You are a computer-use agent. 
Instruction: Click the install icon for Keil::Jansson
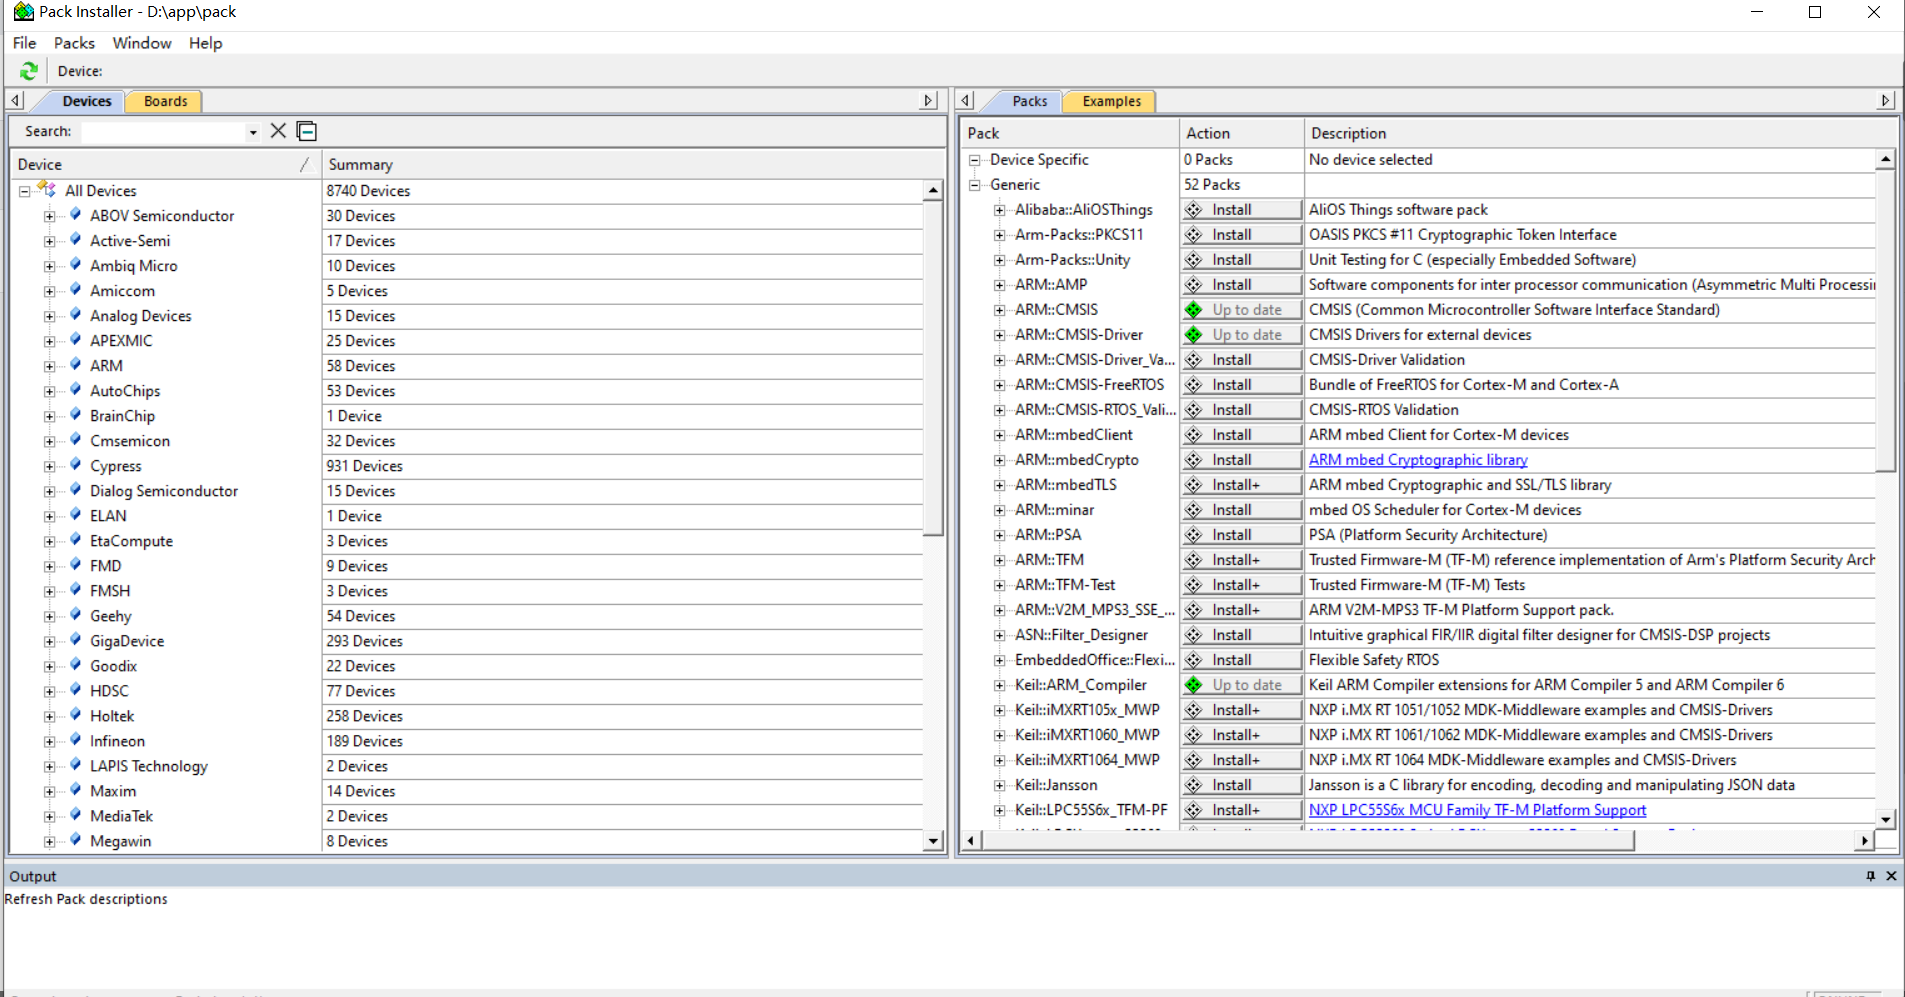click(x=1194, y=785)
